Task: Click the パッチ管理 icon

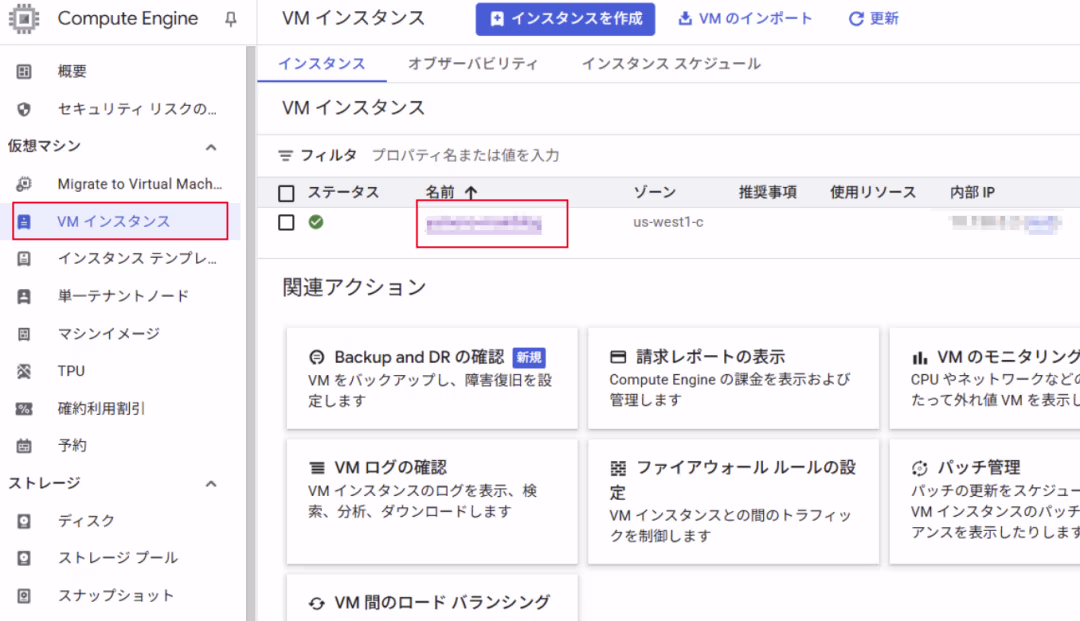Action: pyautogui.click(x=920, y=468)
